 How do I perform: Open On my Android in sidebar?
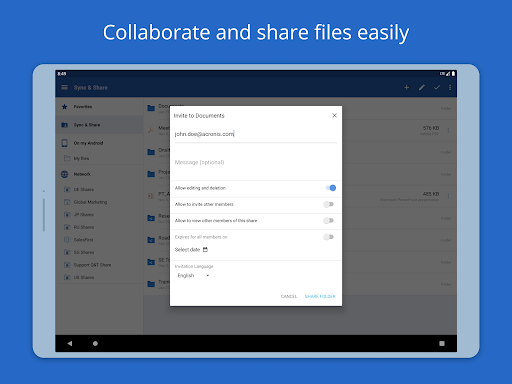100,143
